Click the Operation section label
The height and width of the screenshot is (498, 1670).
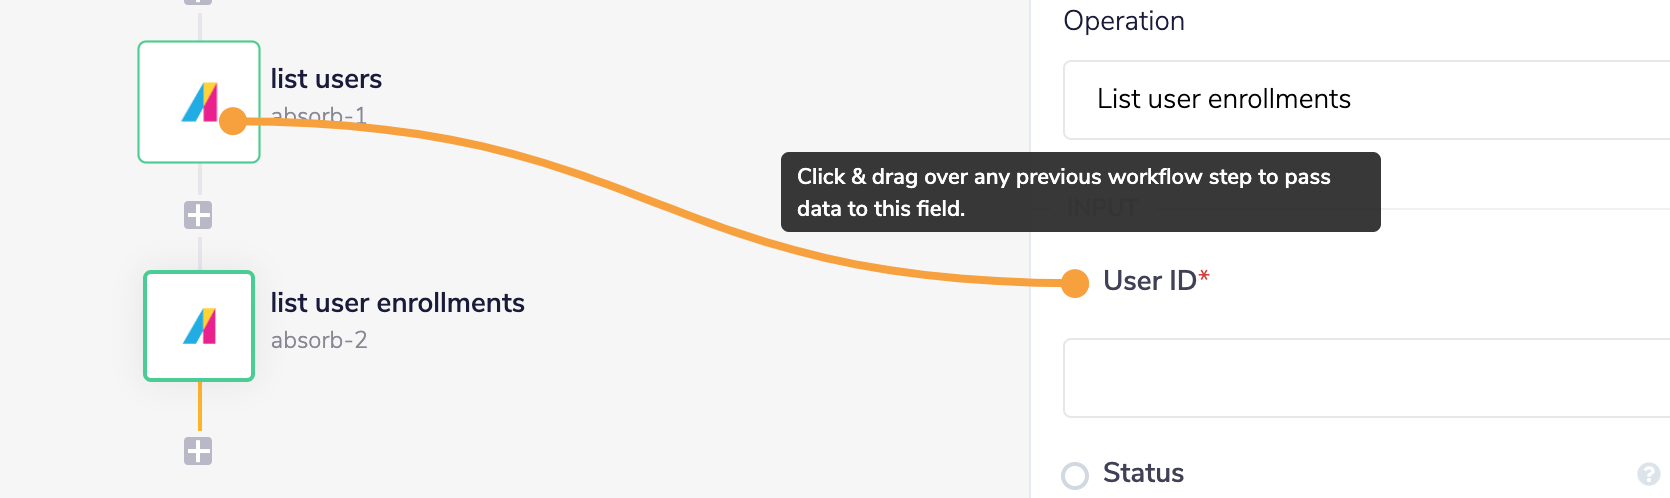tap(1124, 21)
